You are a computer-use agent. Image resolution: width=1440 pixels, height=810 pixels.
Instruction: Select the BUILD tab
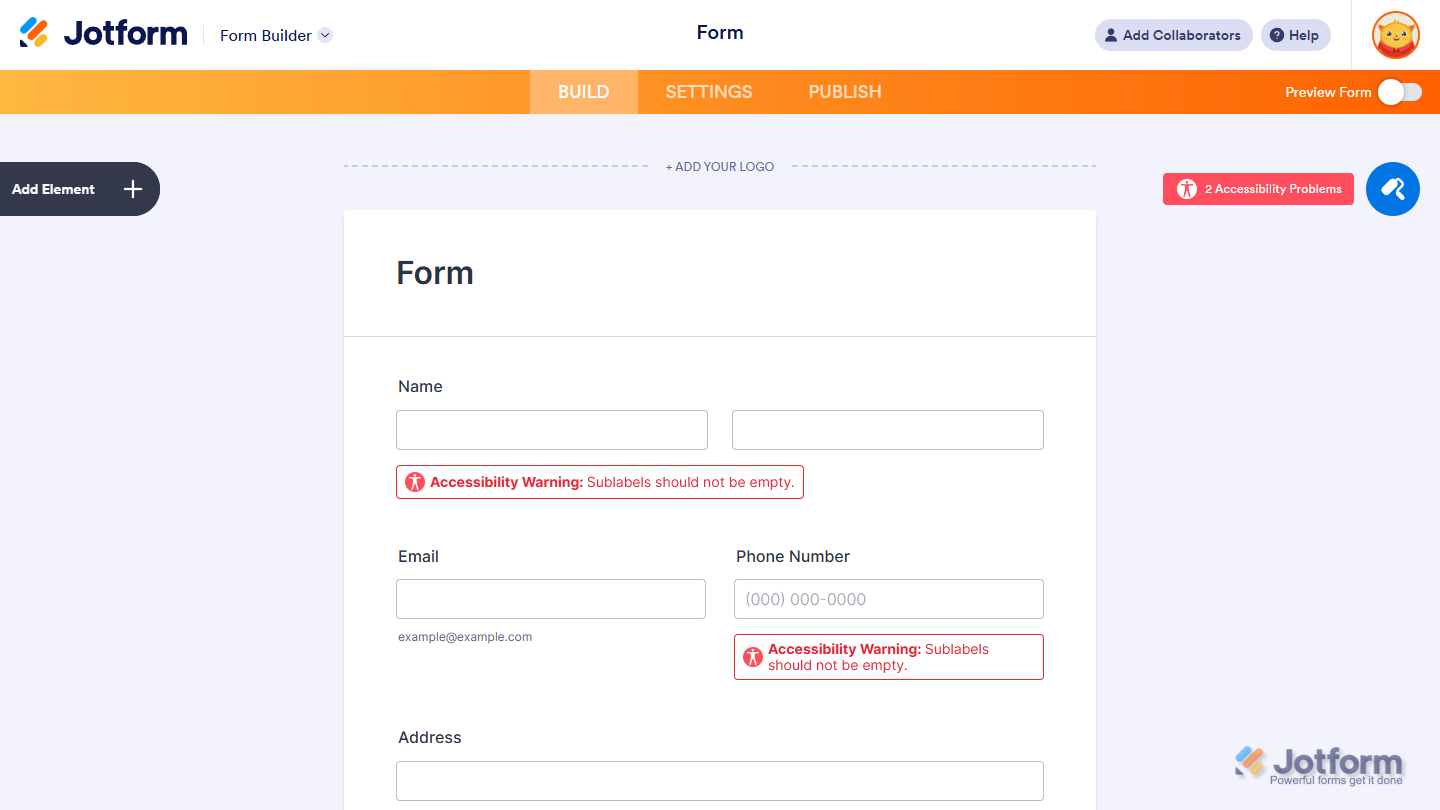pos(583,91)
